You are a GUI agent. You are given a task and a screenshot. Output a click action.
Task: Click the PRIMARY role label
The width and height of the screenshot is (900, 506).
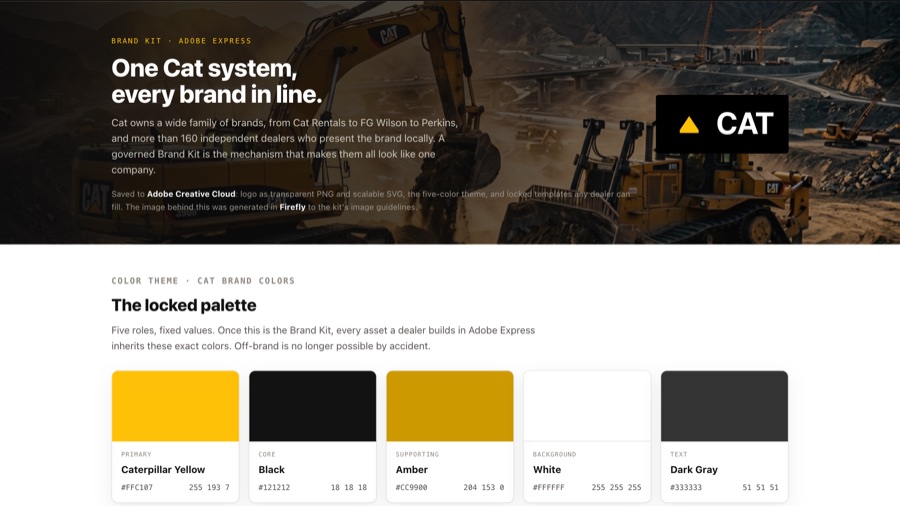(x=136, y=454)
